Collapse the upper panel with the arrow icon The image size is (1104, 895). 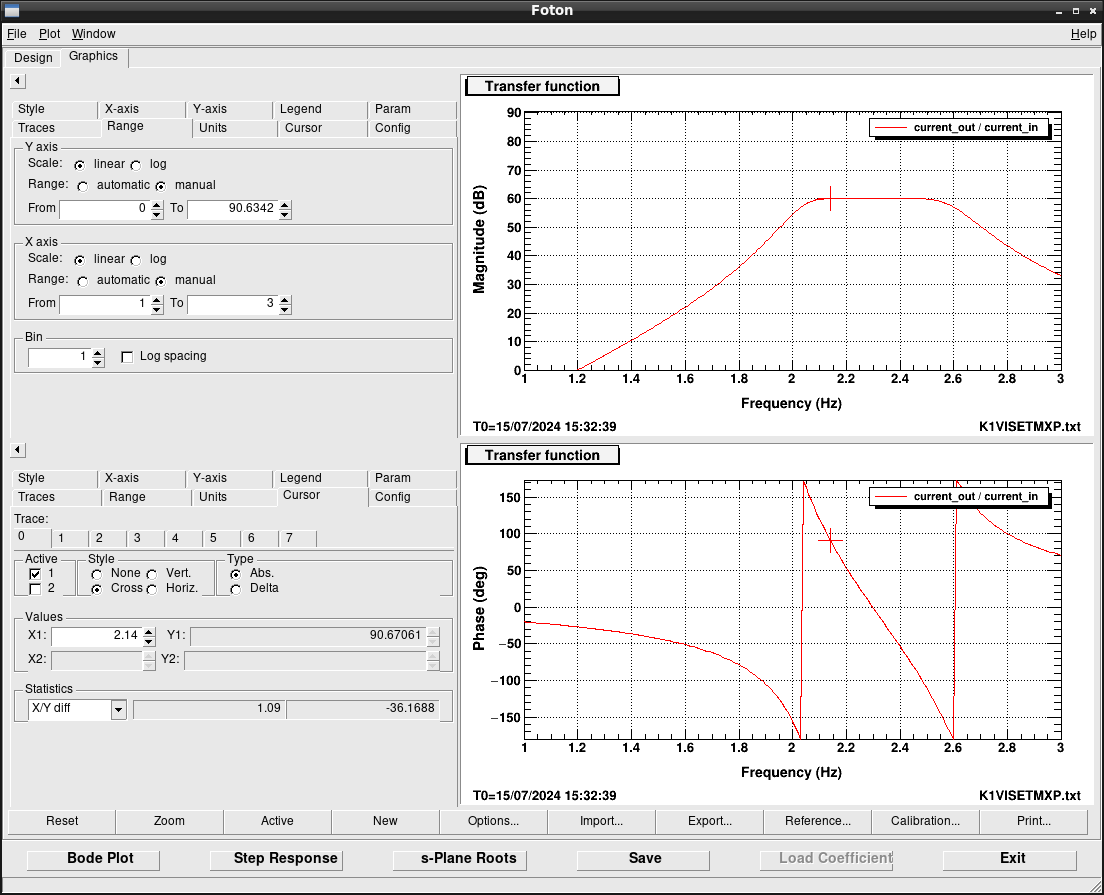click(17, 80)
